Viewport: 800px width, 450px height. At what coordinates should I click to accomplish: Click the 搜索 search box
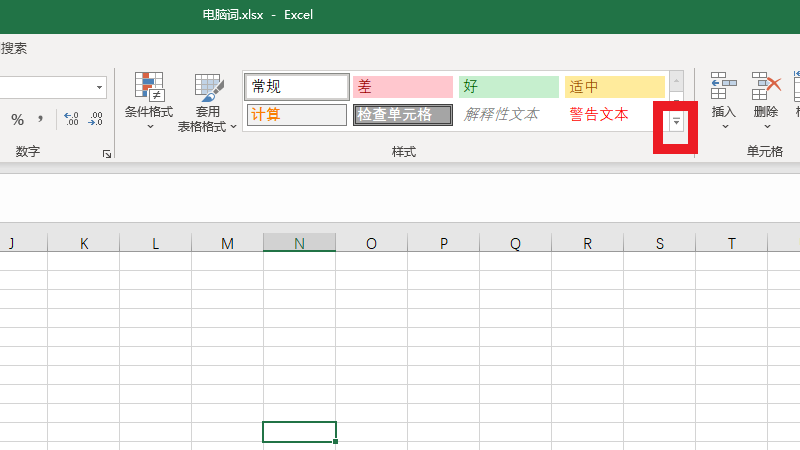click(x=14, y=48)
